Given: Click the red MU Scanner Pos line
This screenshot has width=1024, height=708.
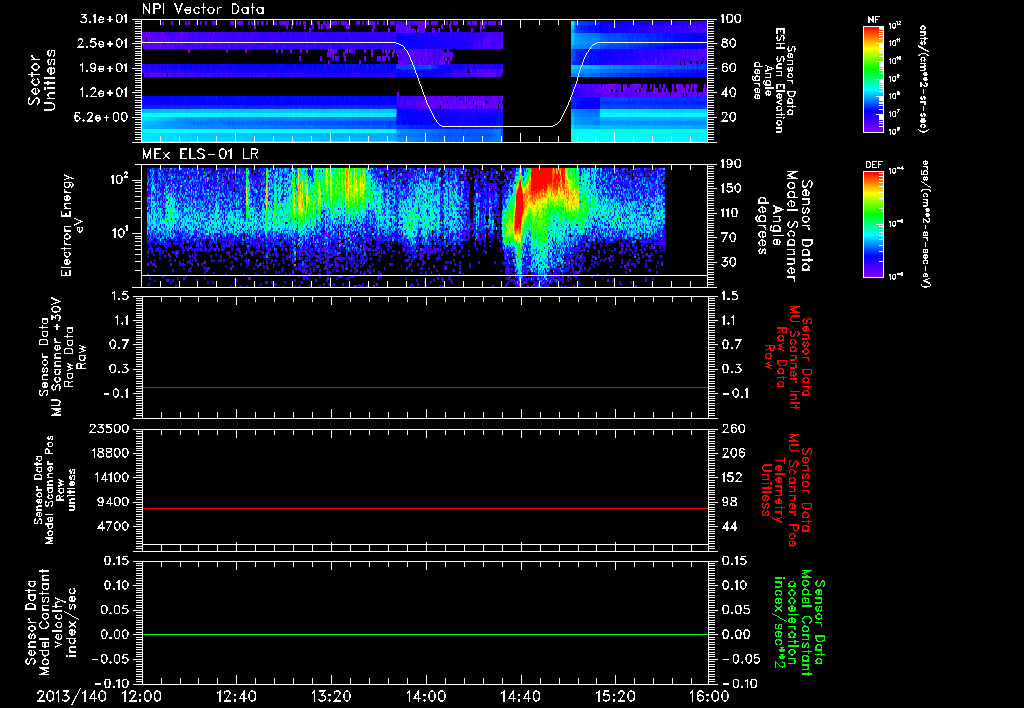Looking at the screenshot, I should pos(425,508).
